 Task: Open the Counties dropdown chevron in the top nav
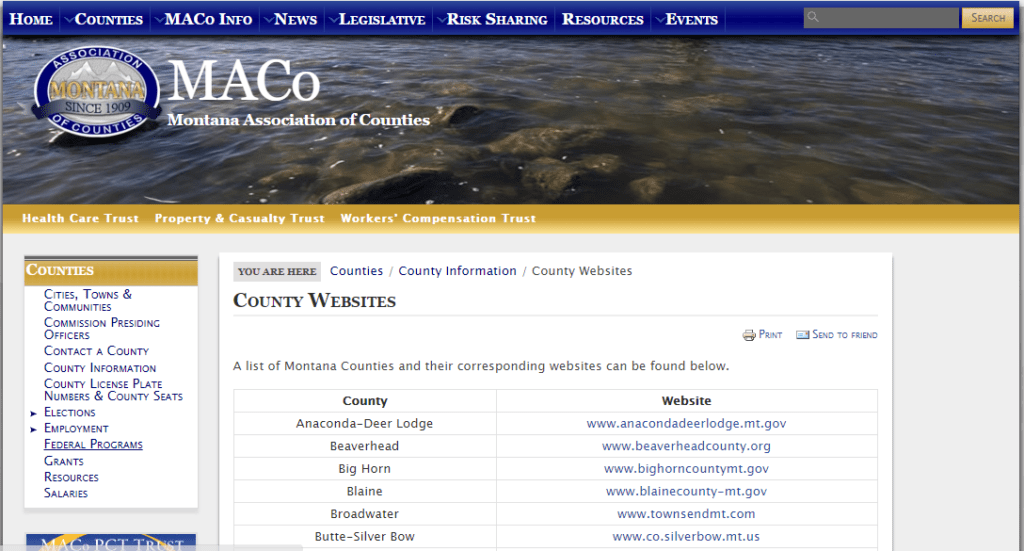[x=69, y=20]
